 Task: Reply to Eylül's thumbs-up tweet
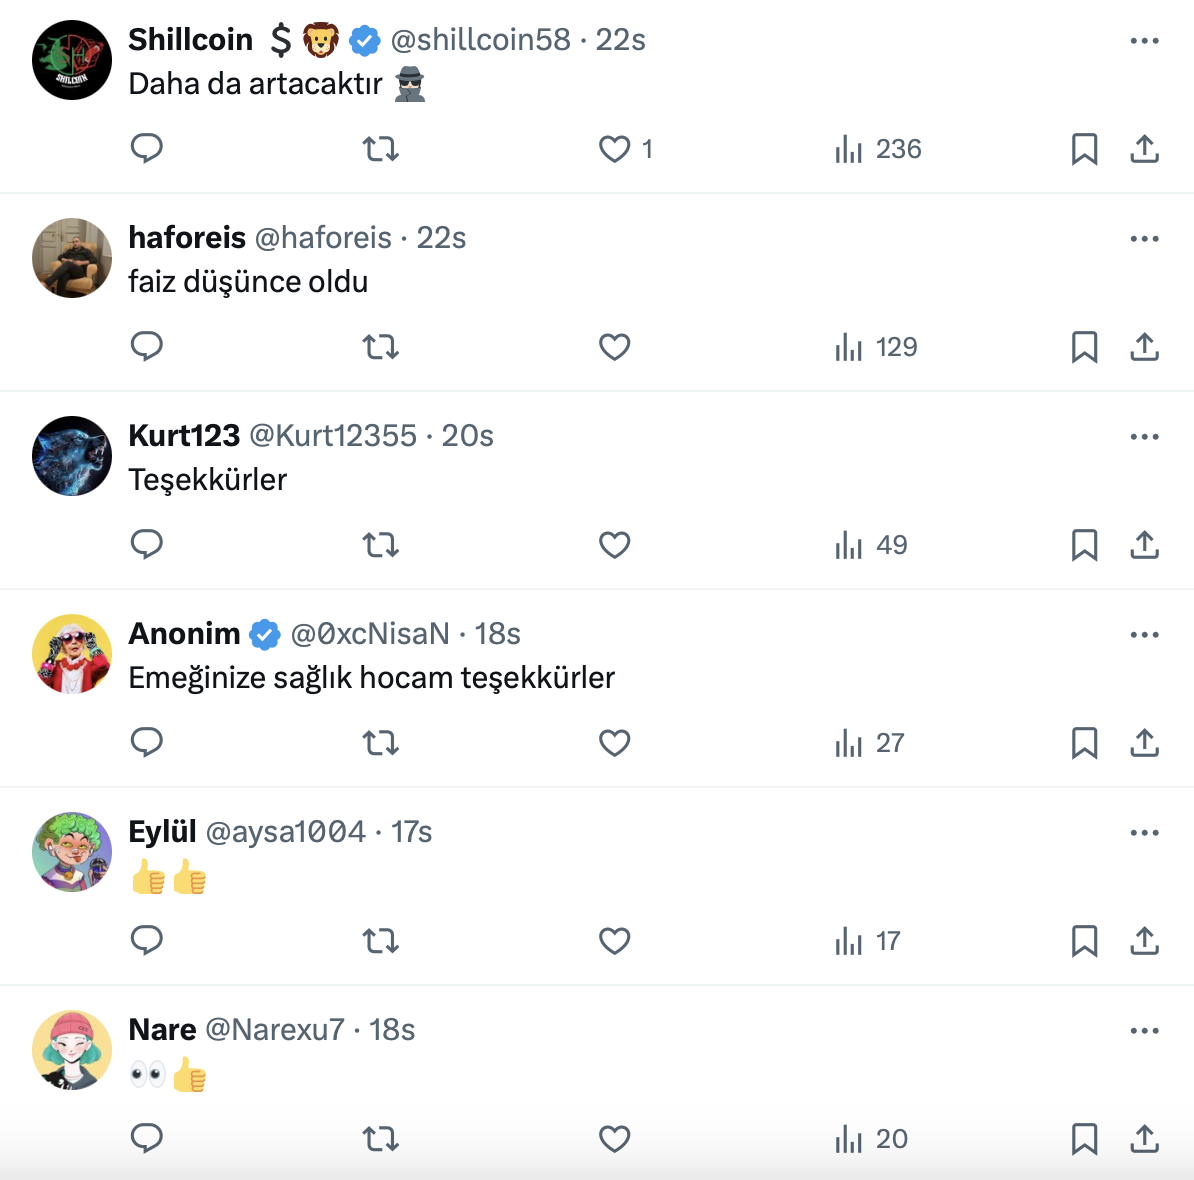pyautogui.click(x=147, y=941)
